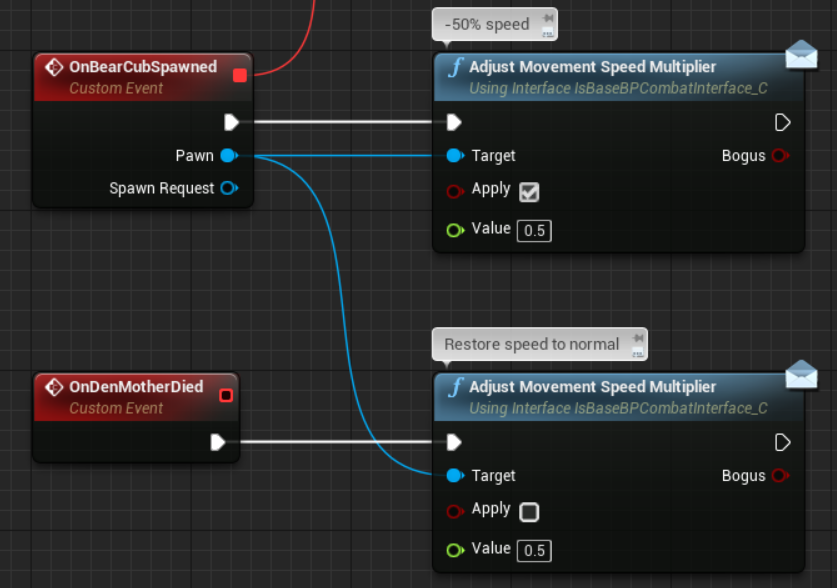Click the OnBearCubSpawned execution output pin

[x=231, y=122]
